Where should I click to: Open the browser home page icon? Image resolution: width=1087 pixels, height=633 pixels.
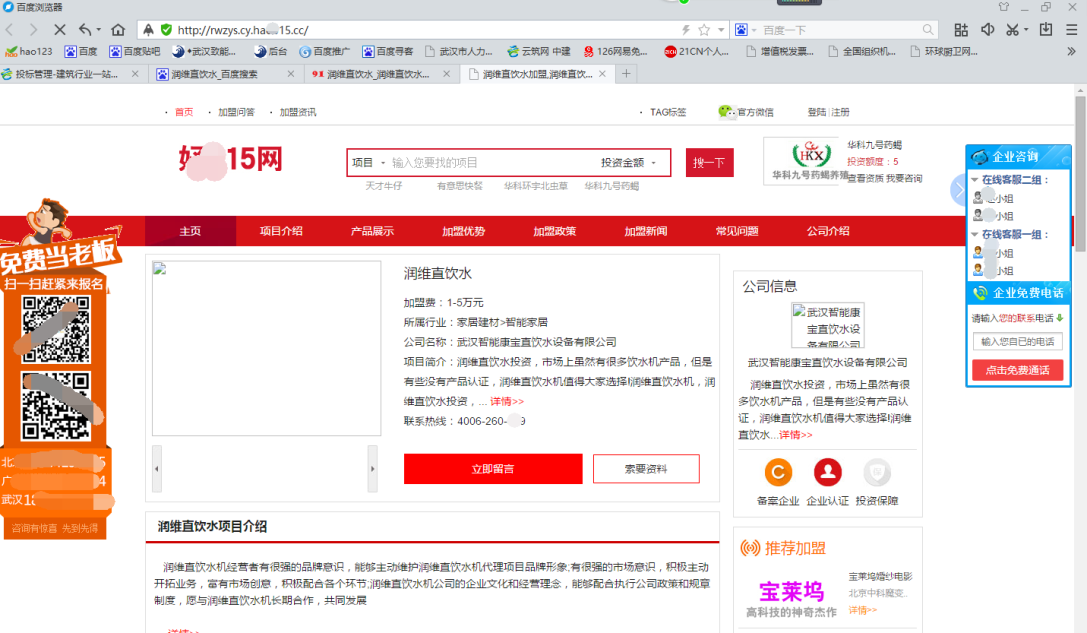click(118, 30)
